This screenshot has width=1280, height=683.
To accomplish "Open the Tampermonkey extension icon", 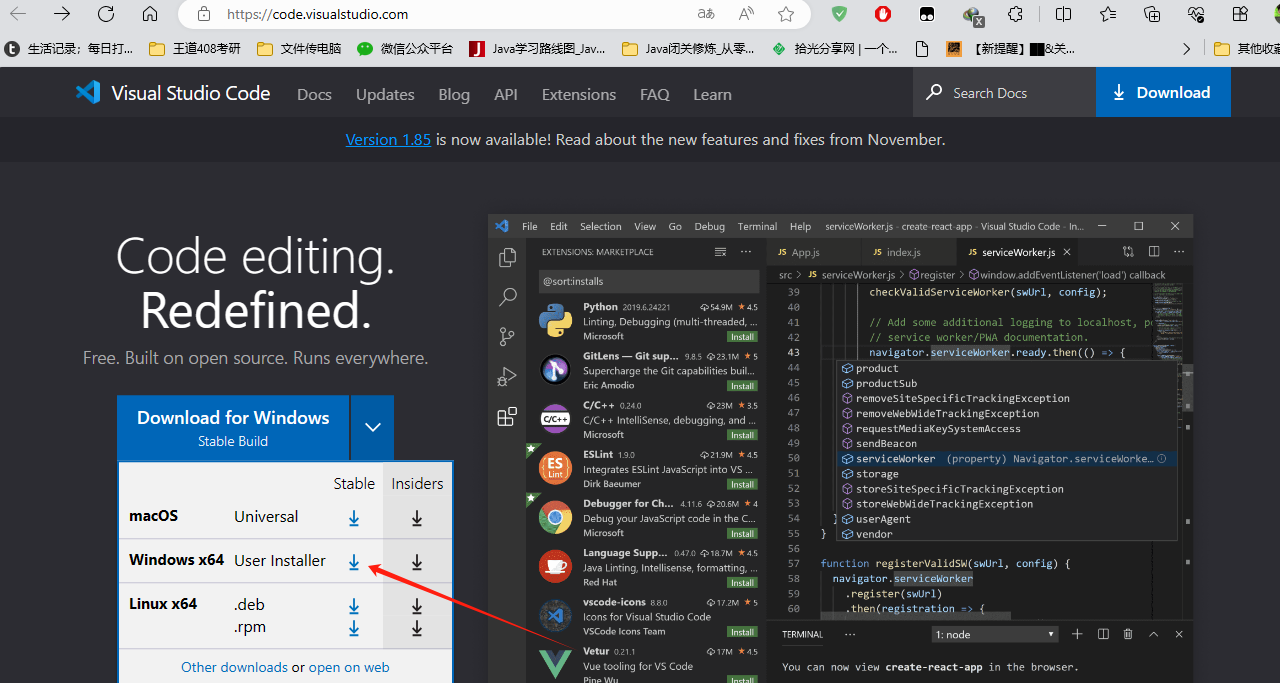I will tap(927, 14).
